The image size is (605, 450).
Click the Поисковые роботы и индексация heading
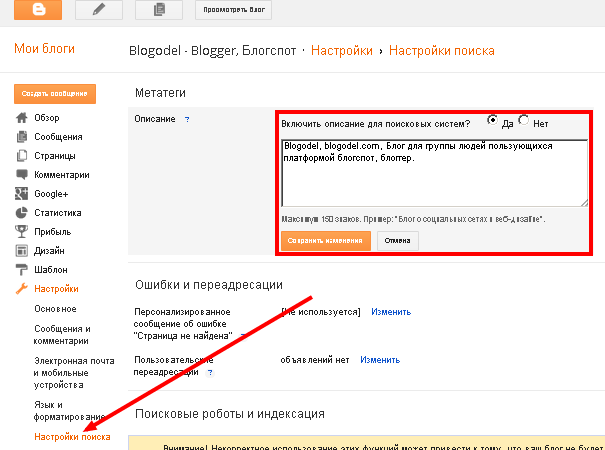click(230, 414)
